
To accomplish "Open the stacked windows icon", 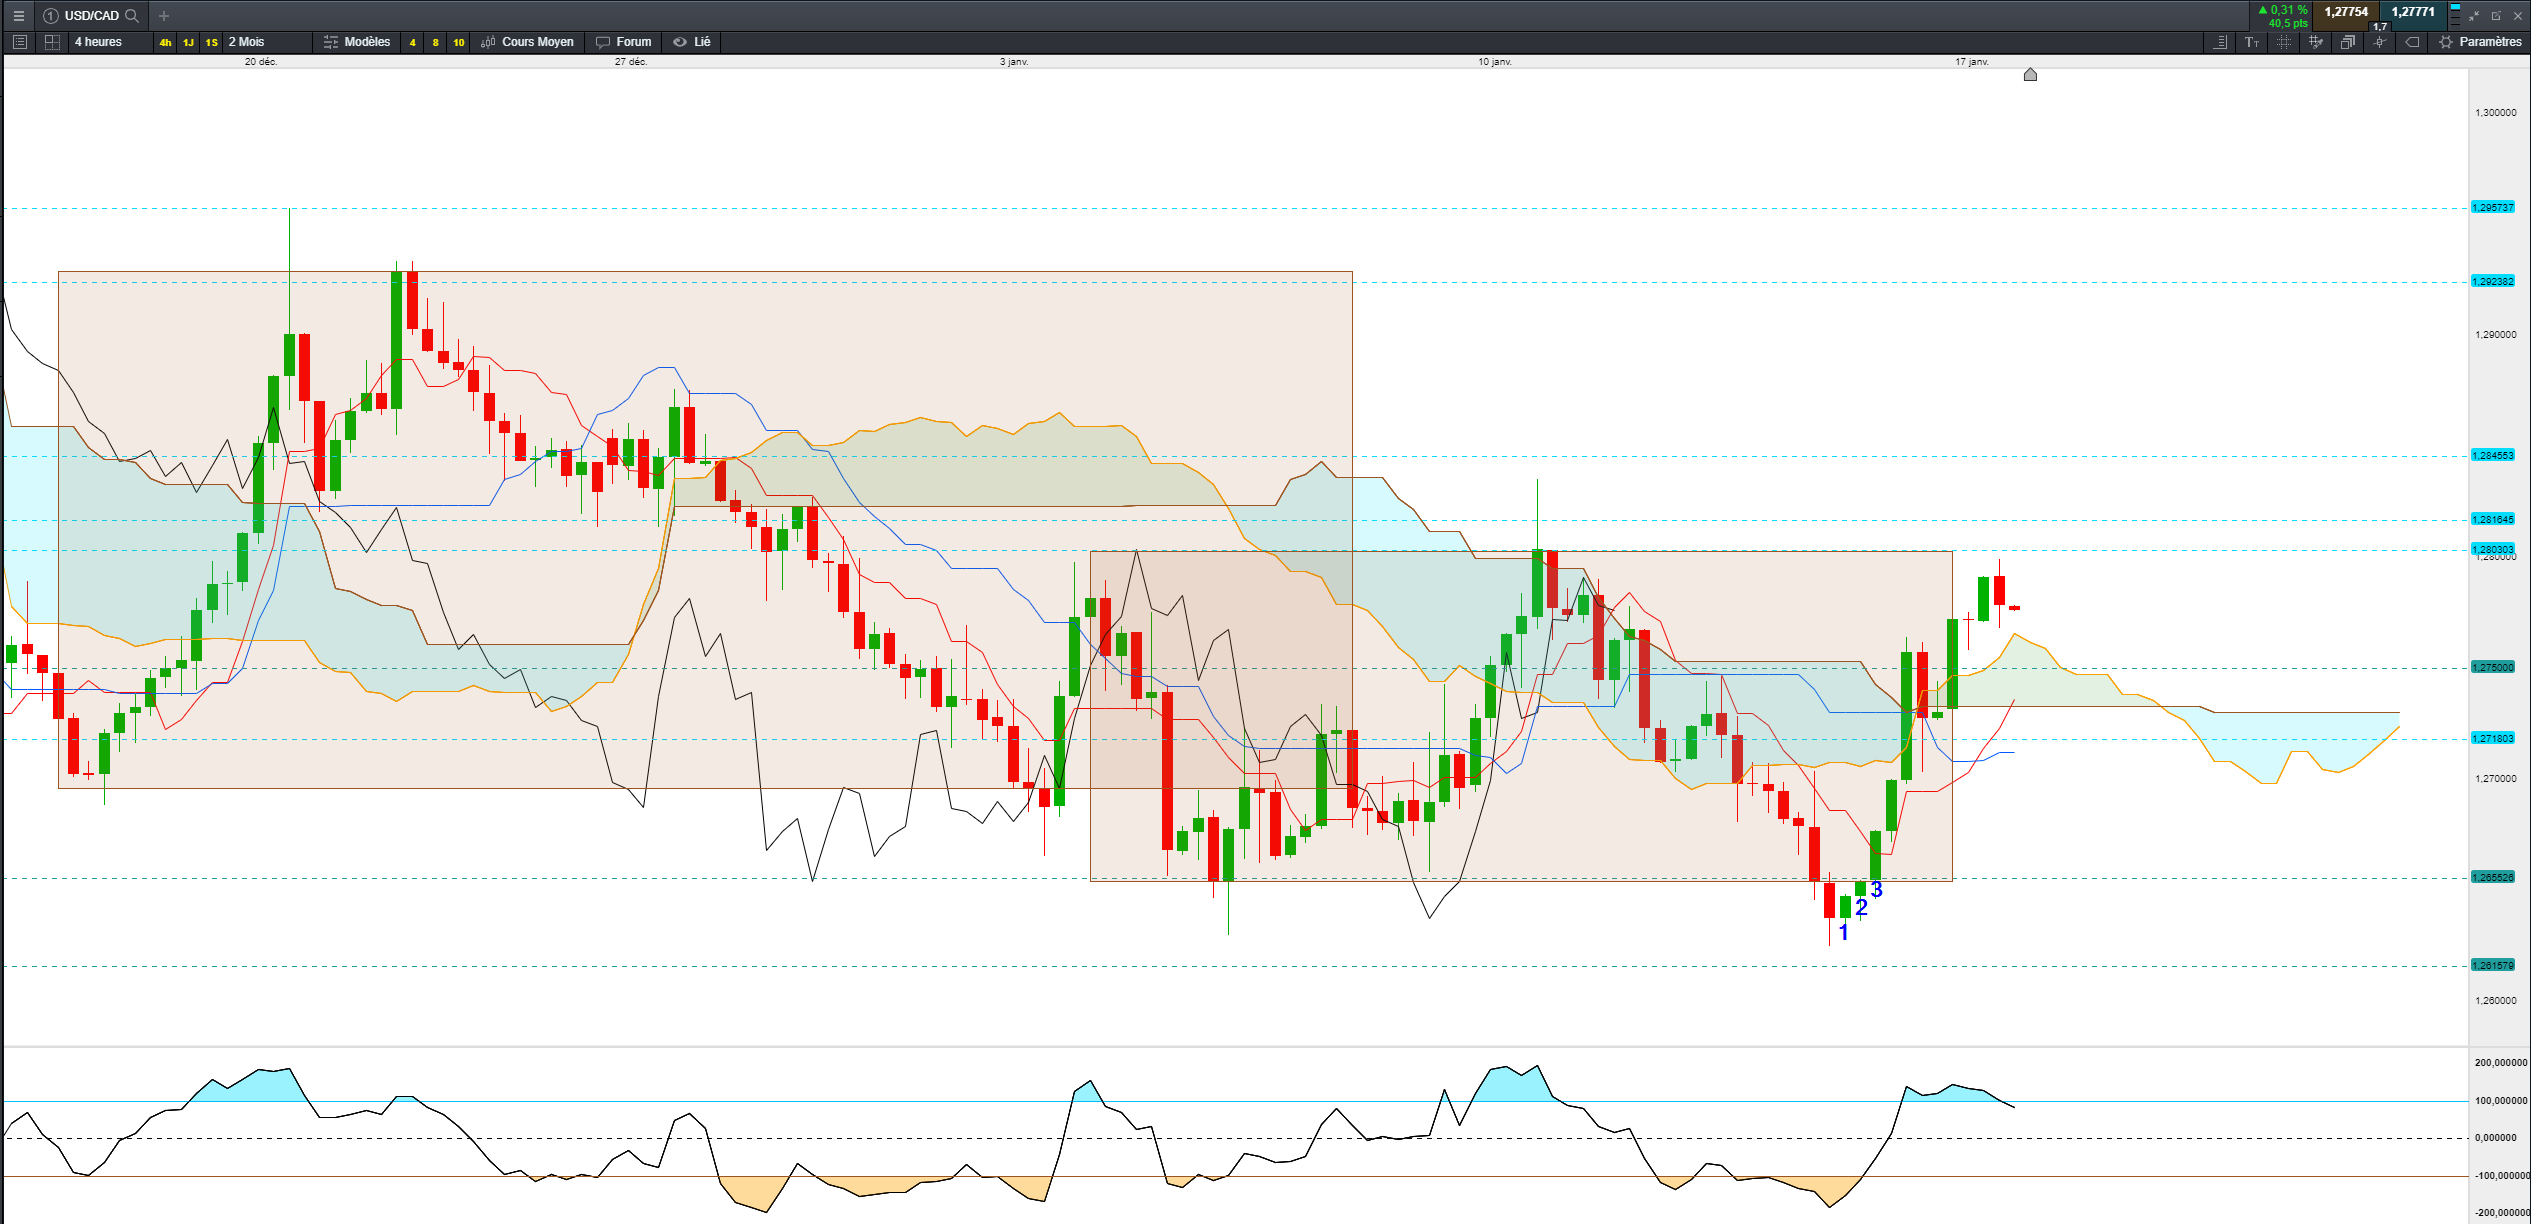I will pyautogui.click(x=2348, y=42).
